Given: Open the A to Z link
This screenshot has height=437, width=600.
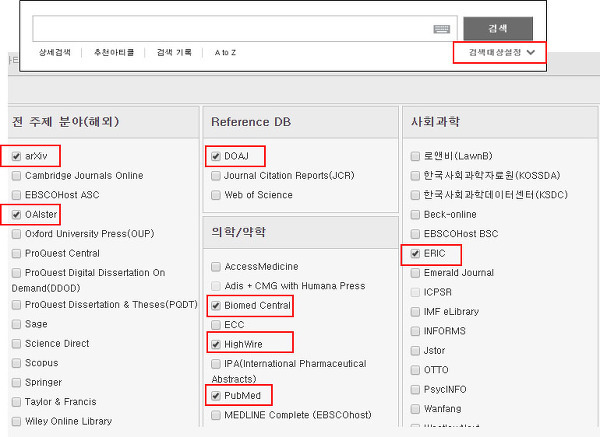Looking at the screenshot, I should click(225, 53).
